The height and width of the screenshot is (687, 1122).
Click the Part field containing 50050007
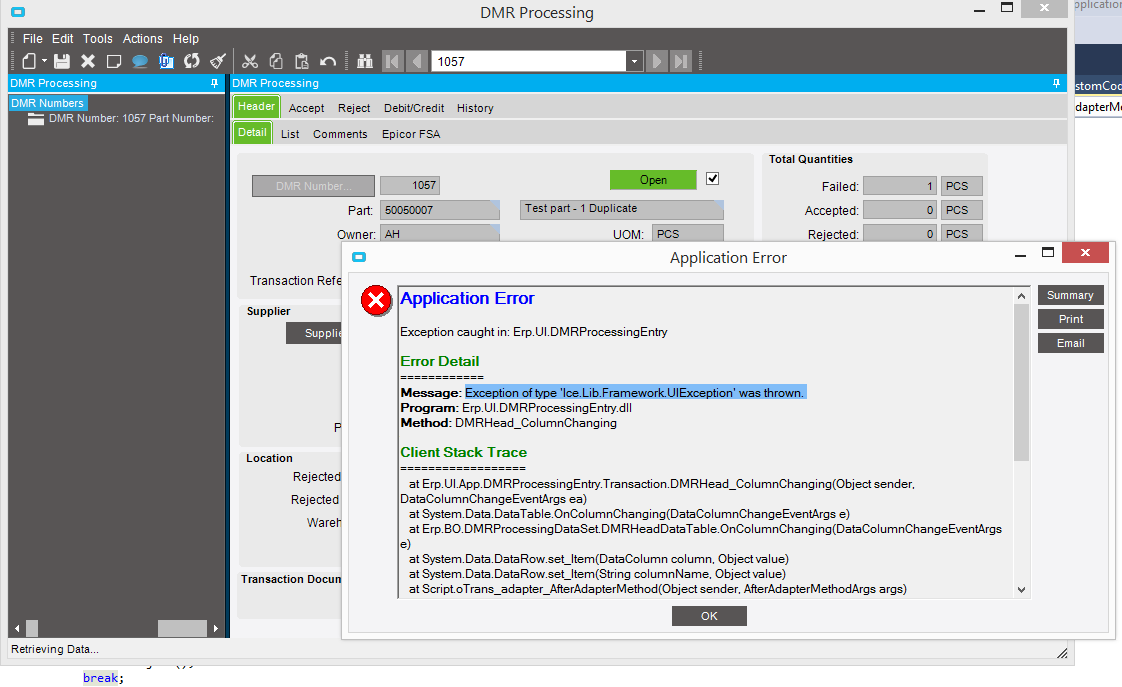(x=439, y=210)
